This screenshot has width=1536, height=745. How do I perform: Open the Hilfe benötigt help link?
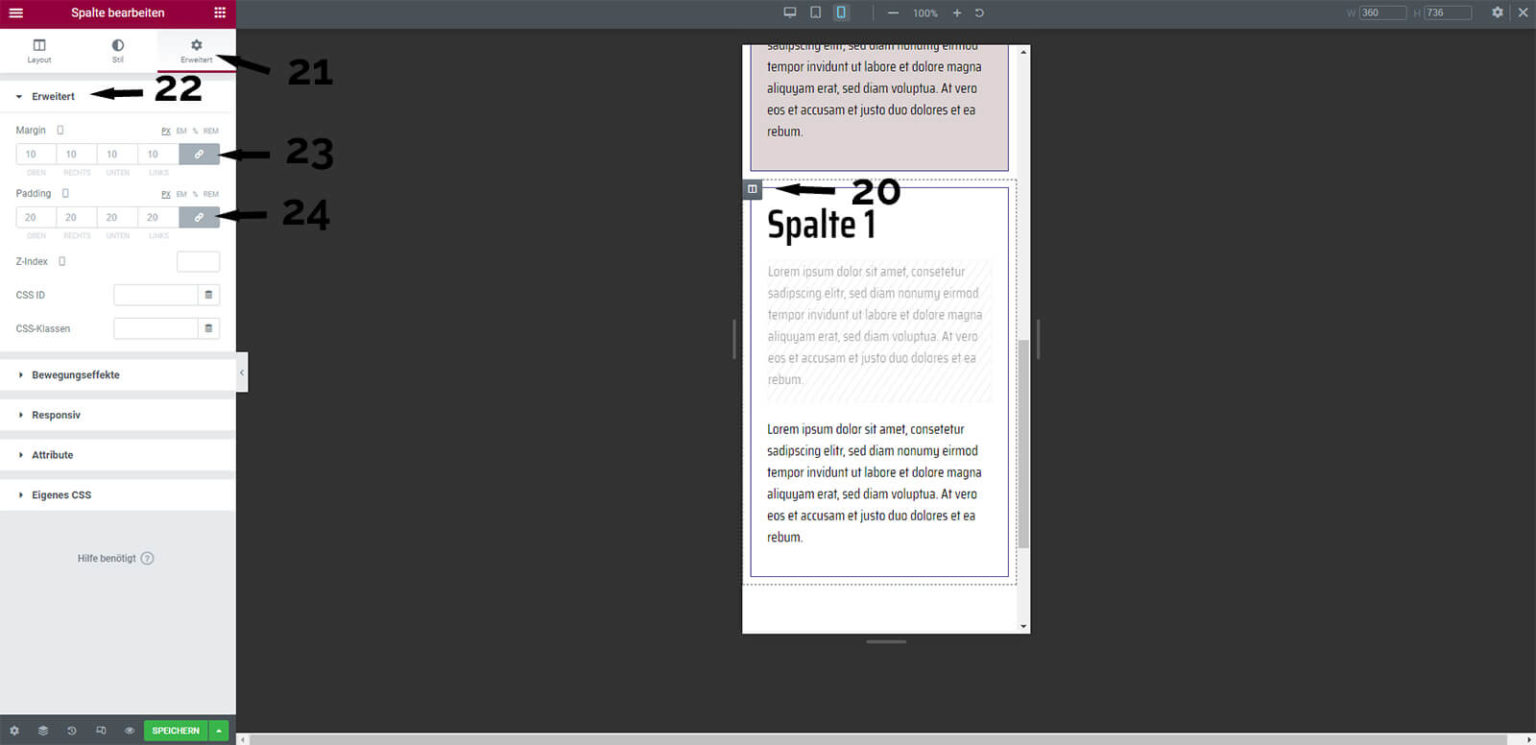click(116, 558)
